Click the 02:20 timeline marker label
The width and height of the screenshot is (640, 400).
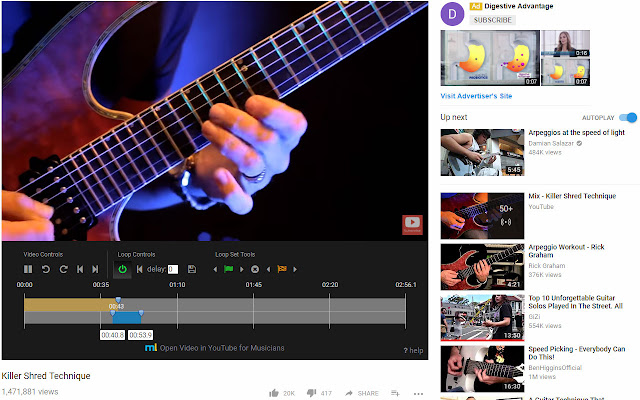(x=330, y=285)
